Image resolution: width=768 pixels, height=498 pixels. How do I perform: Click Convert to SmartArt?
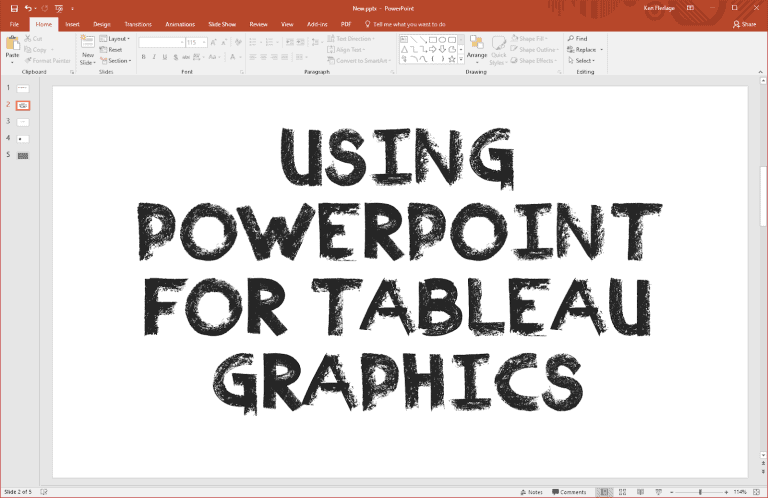coord(359,61)
